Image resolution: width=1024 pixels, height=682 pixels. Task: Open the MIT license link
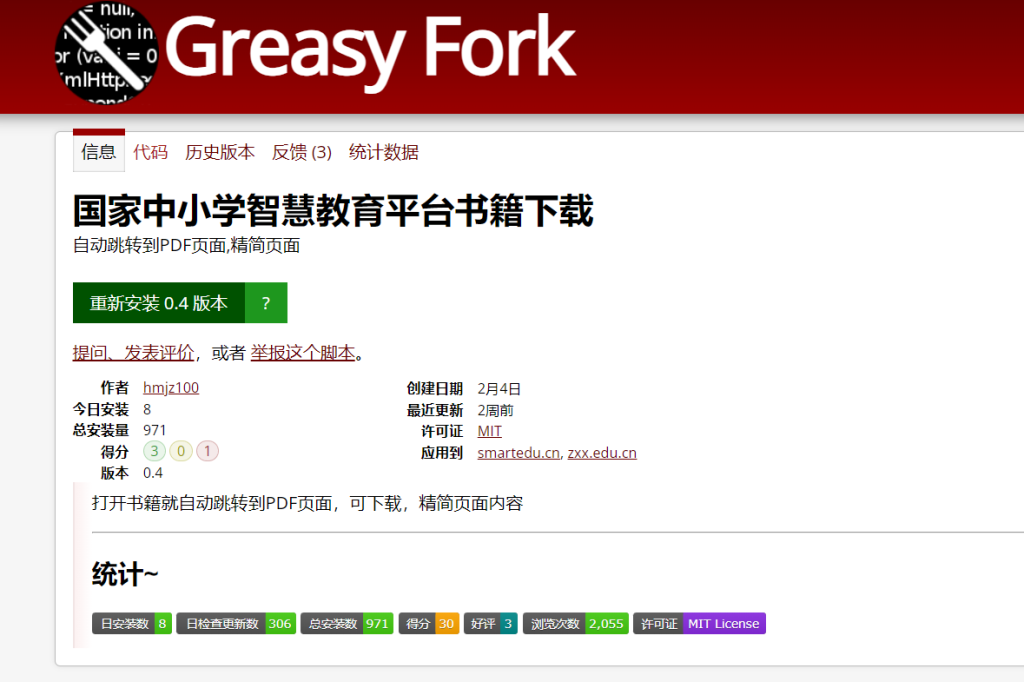pyautogui.click(x=490, y=431)
